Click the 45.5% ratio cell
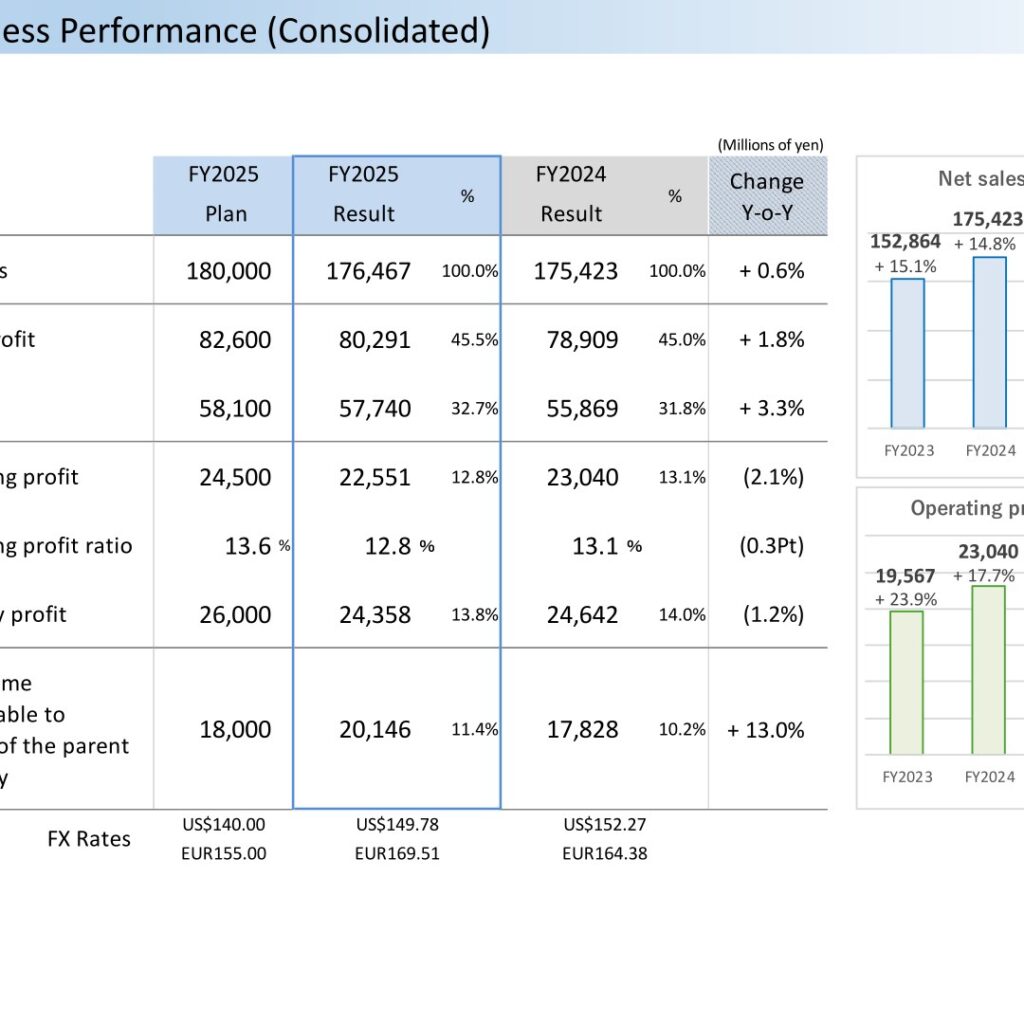 click(x=474, y=340)
